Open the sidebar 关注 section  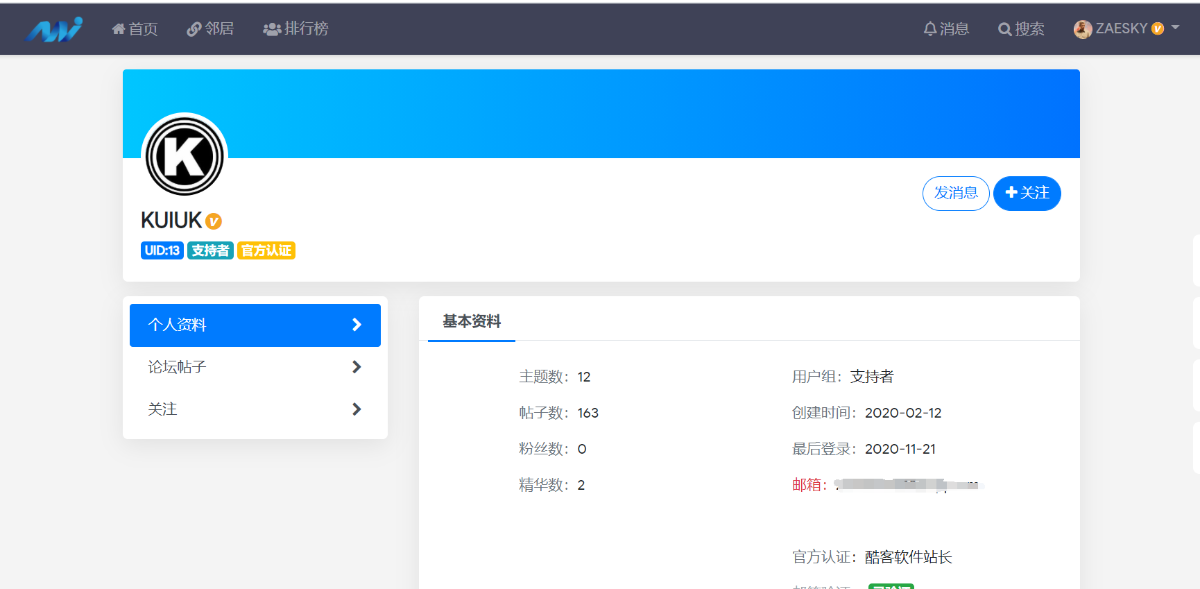pyautogui.click(x=255, y=409)
